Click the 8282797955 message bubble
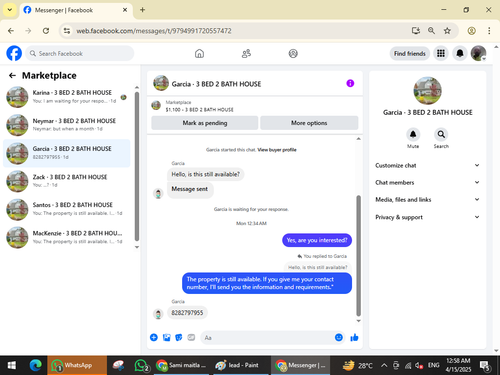The height and width of the screenshot is (375, 500). [187, 313]
